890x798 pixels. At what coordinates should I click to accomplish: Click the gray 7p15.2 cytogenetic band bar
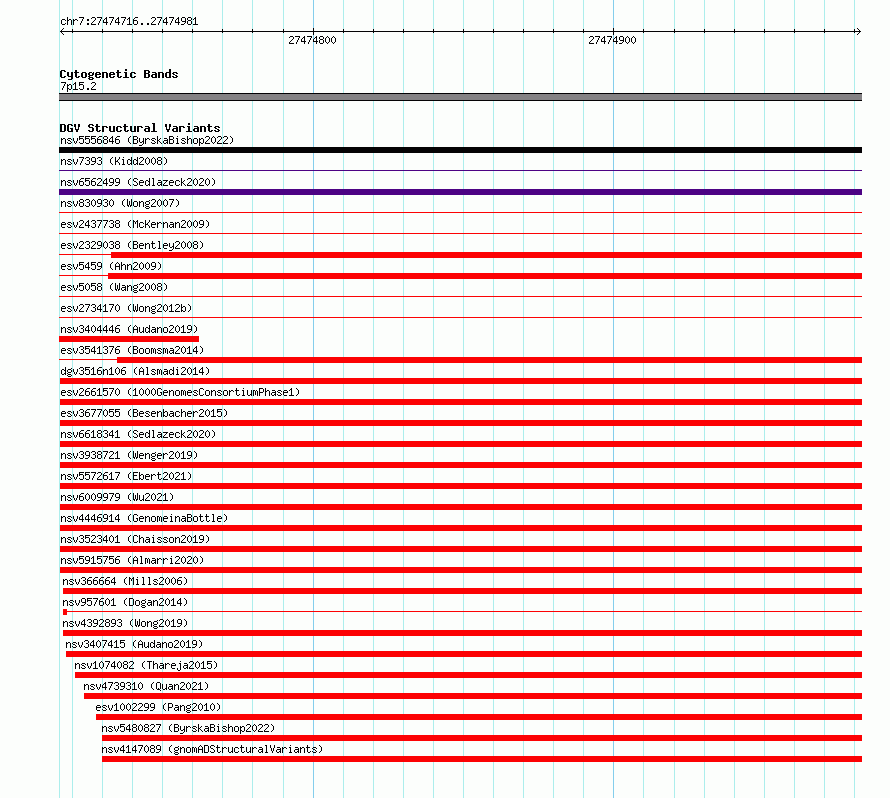pyautogui.click(x=460, y=97)
